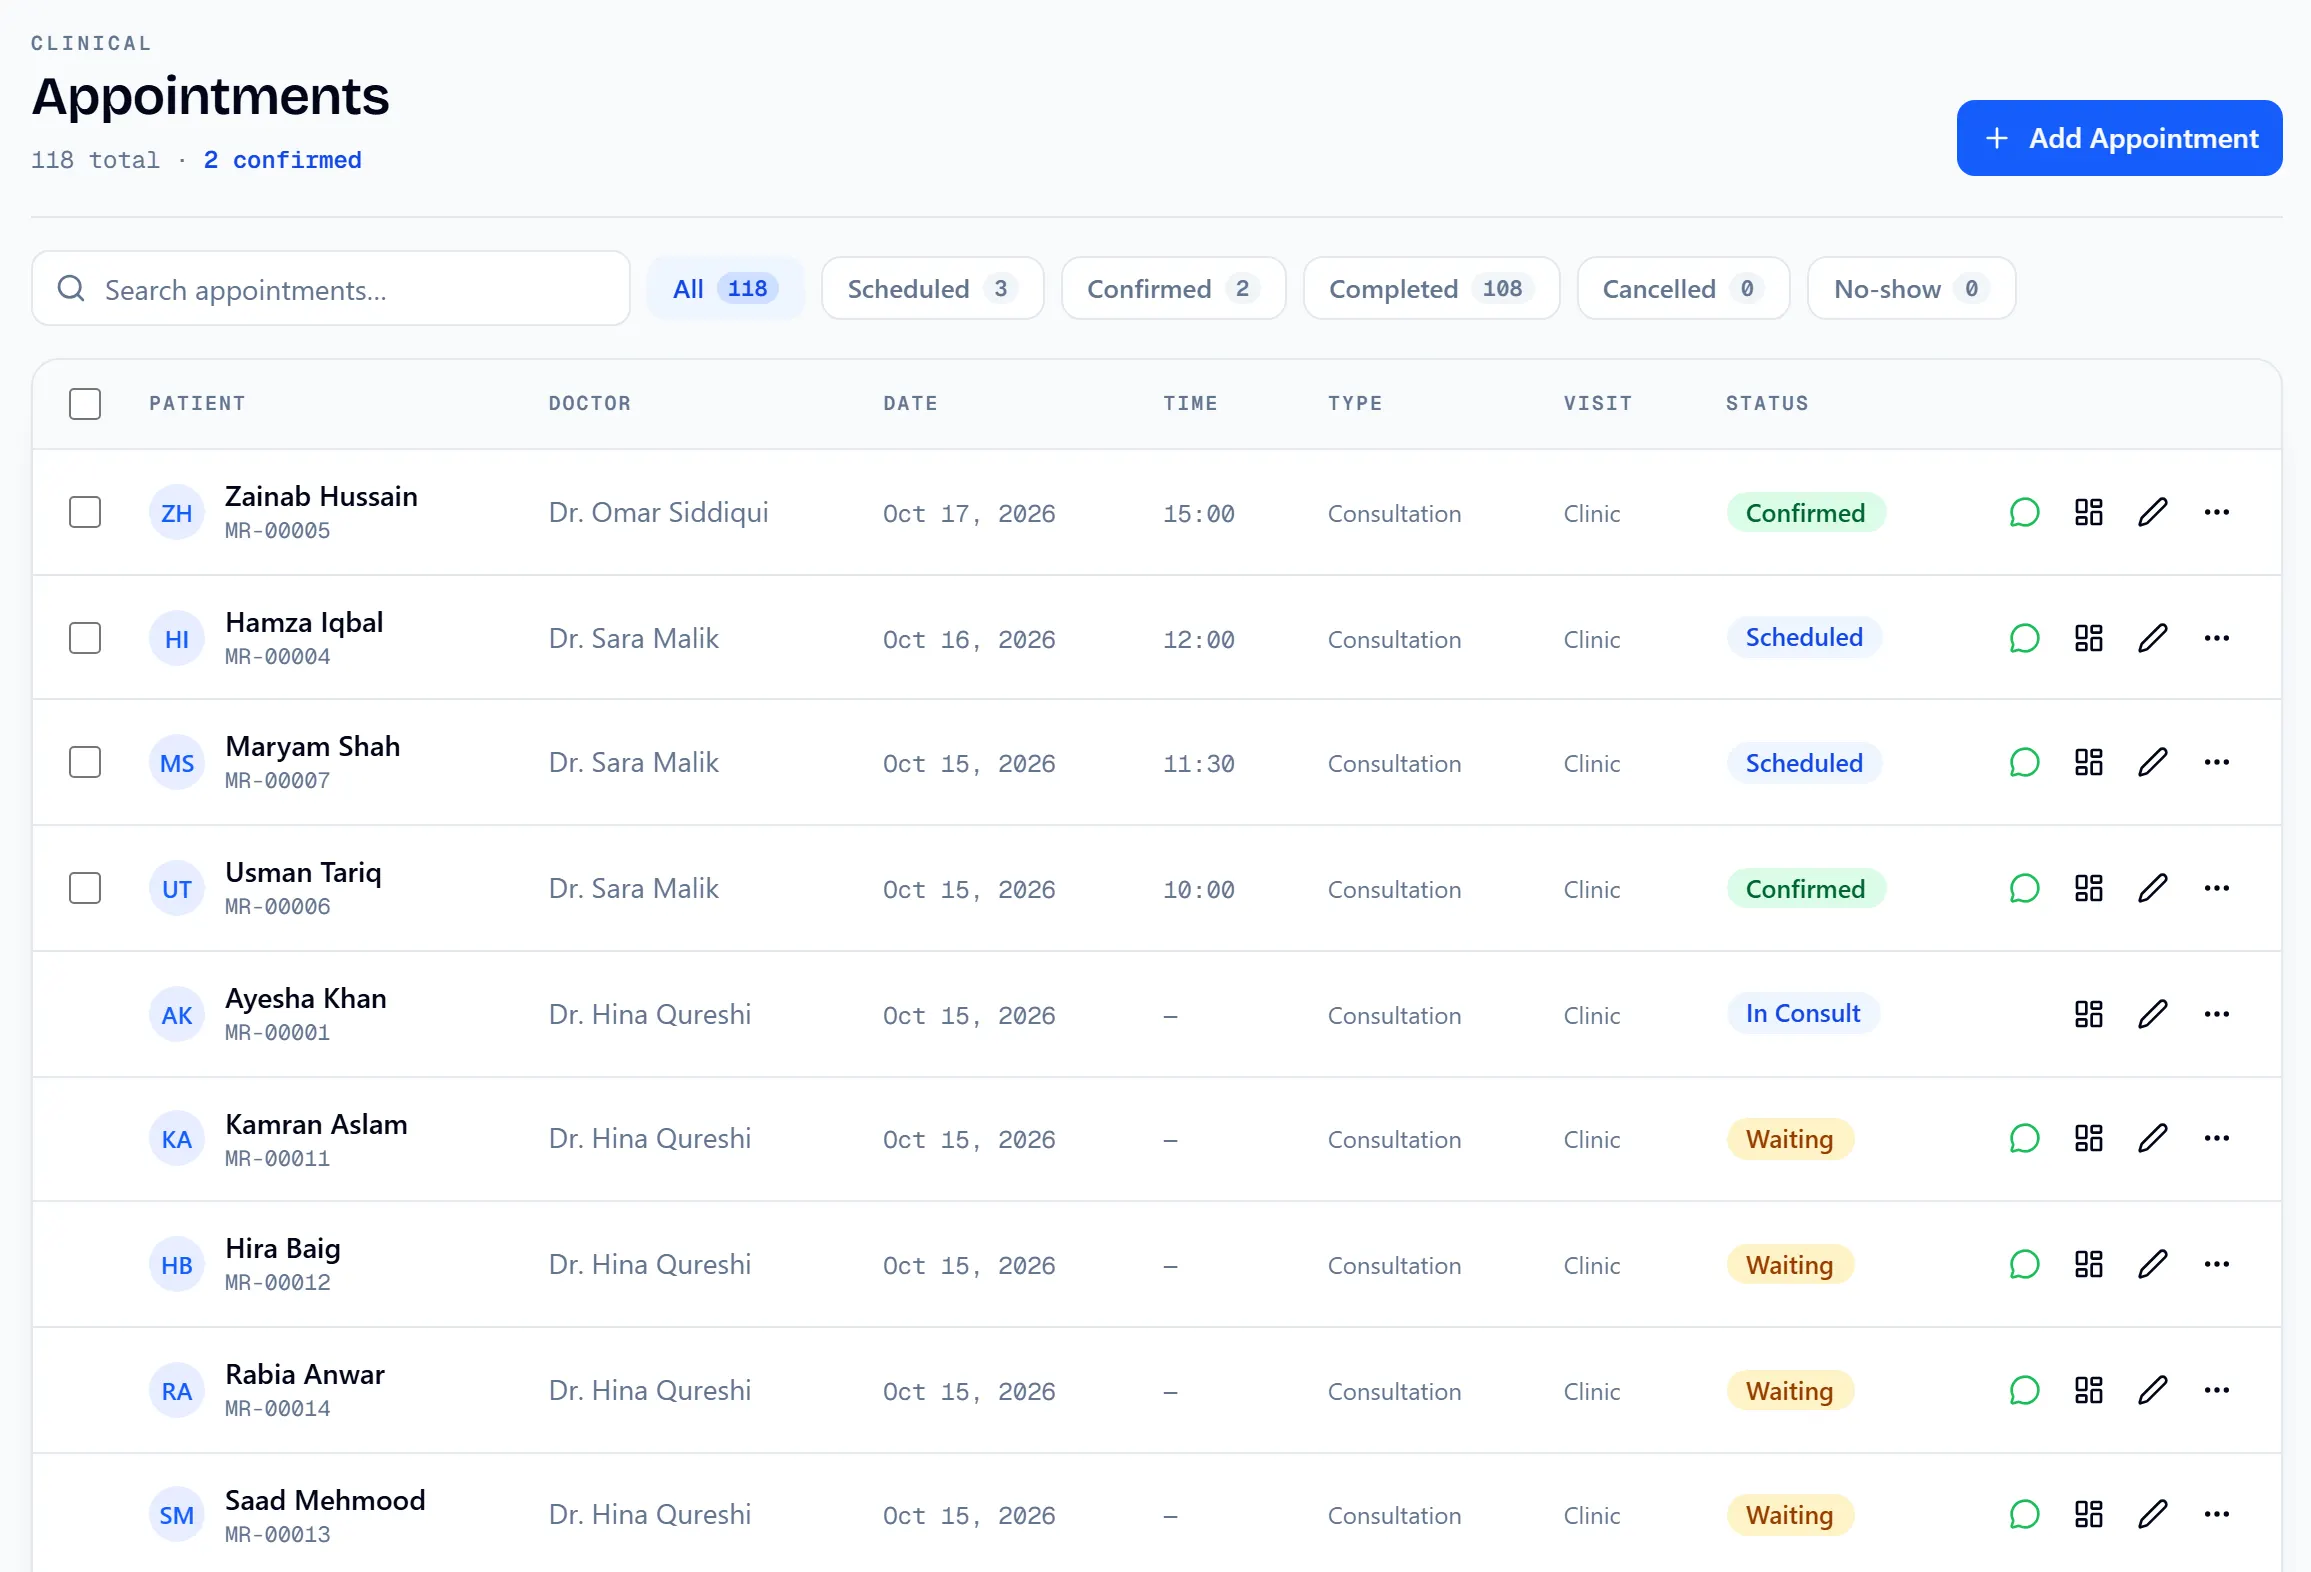Edit Maryam Shah appointment with pencil icon
The image size is (2311, 1572).
(x=2152, y=763)
